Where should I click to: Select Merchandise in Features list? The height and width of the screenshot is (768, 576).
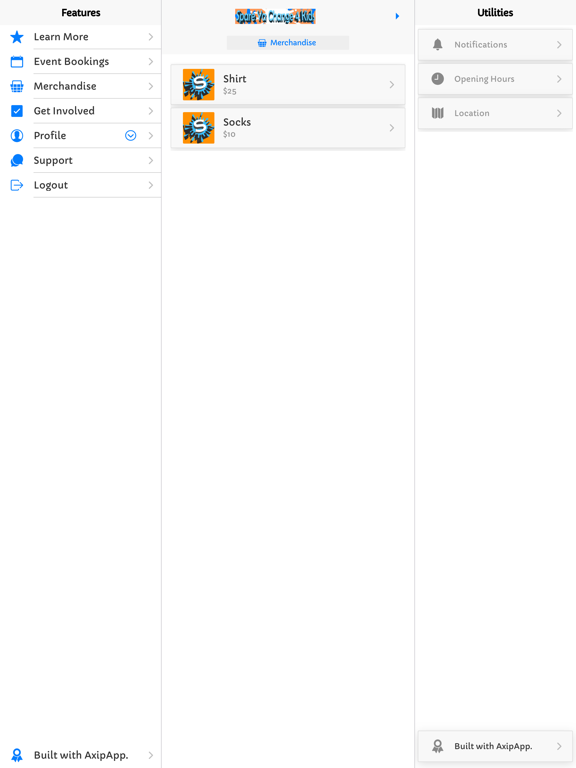(80, 86)
